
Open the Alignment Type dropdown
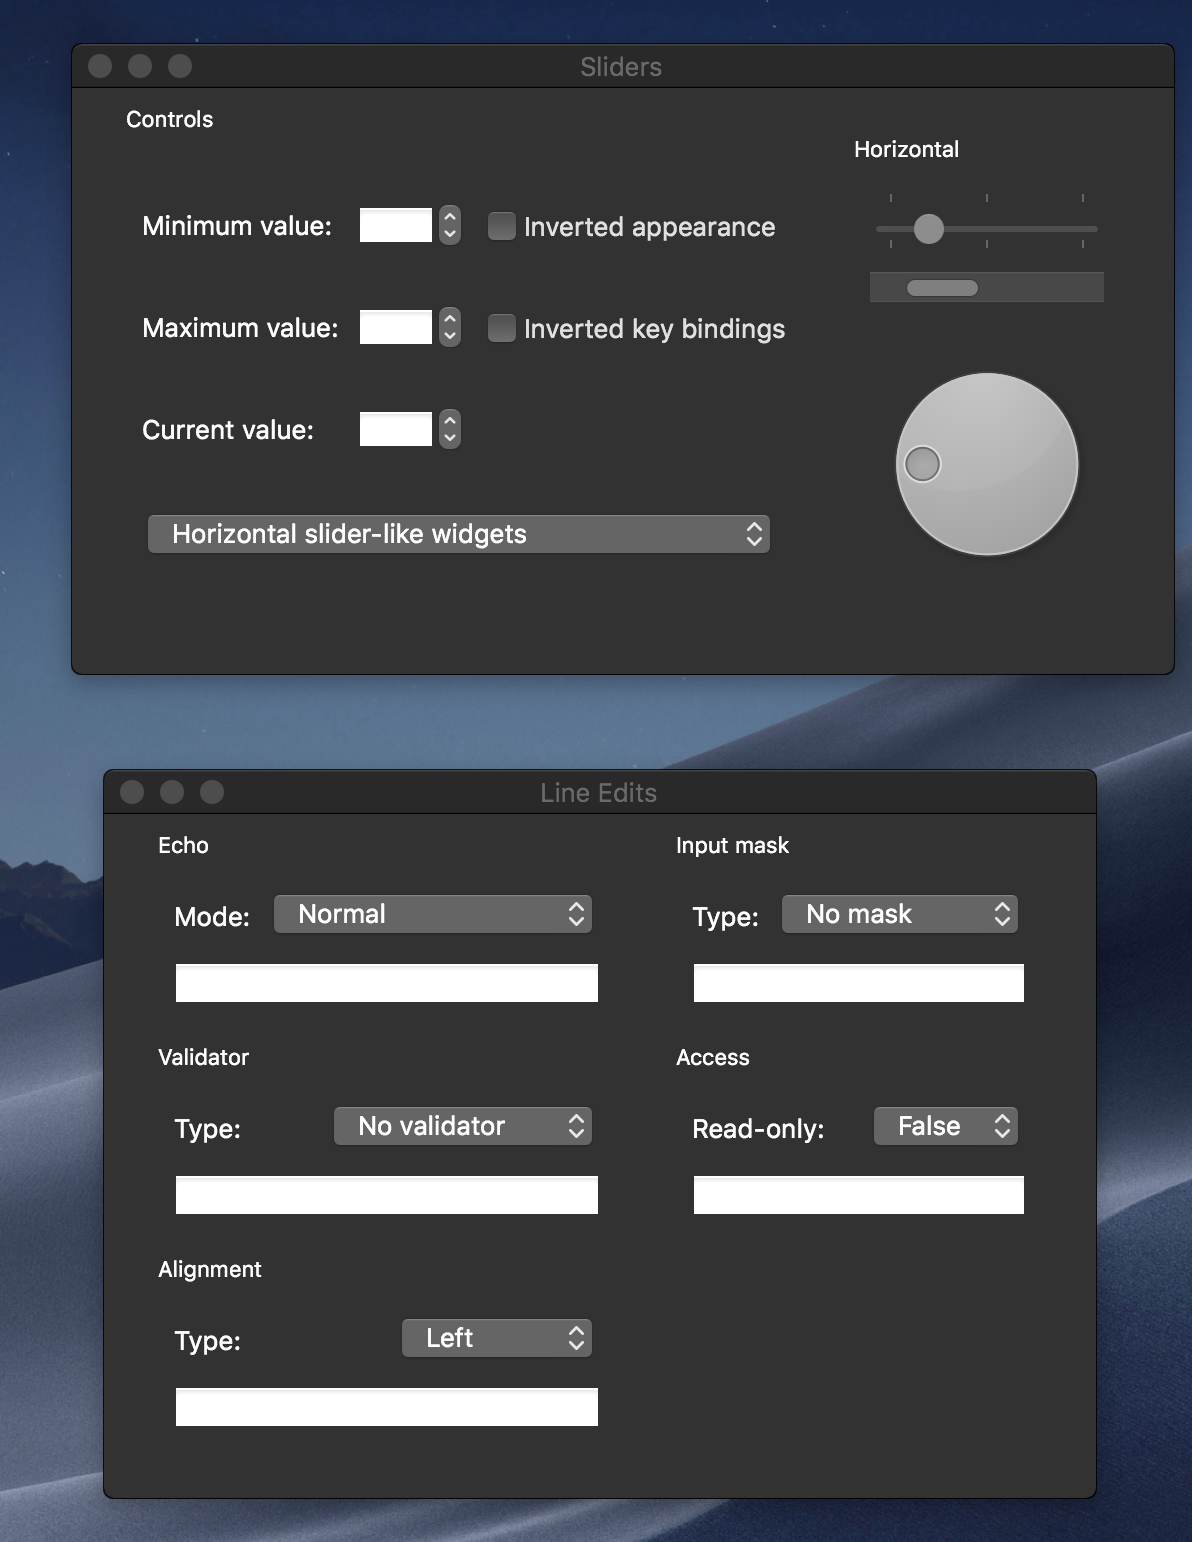(x=496, y=1338)
